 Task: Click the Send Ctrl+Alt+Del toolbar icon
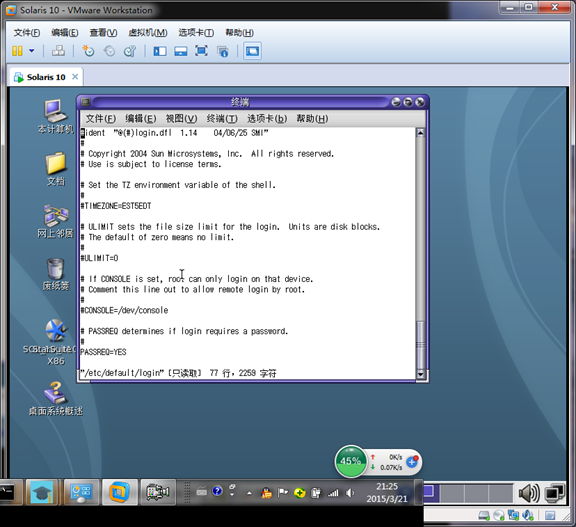tap(58, 51)
